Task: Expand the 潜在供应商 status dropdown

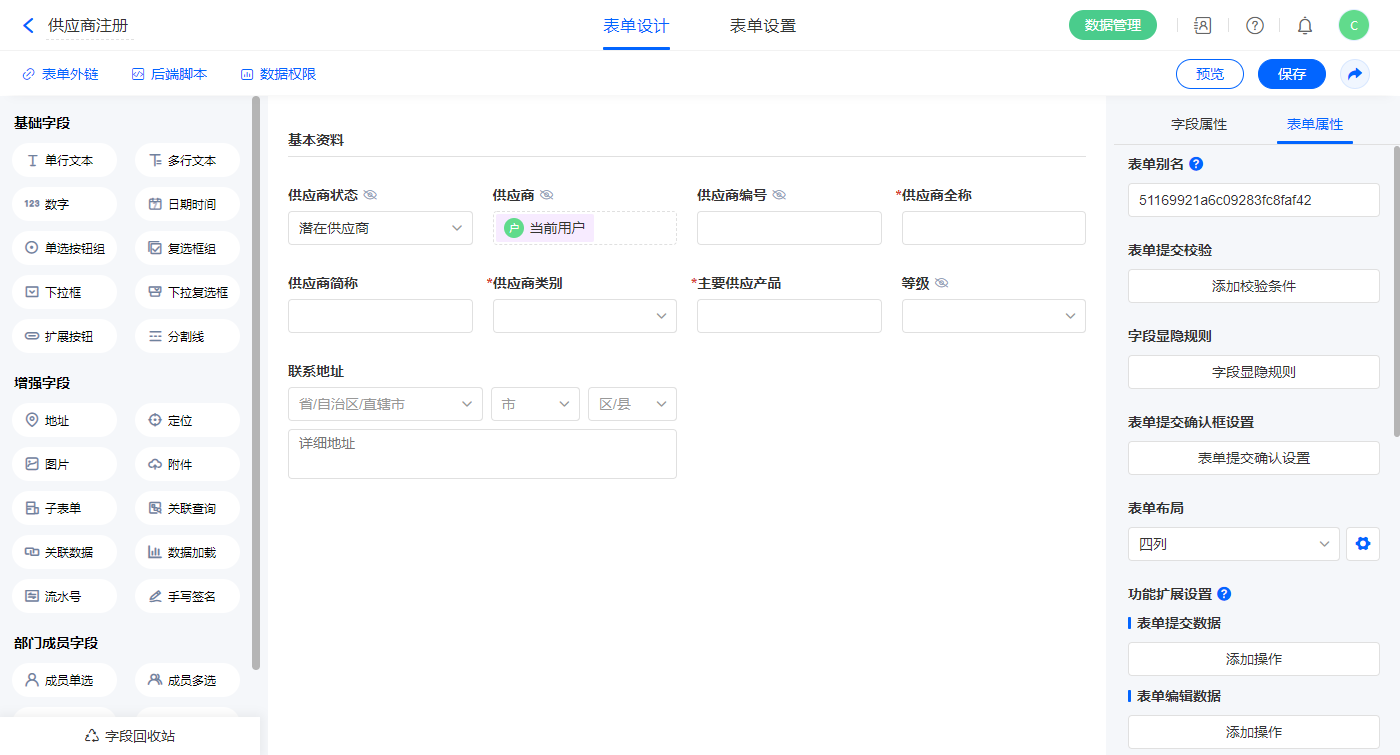Action: point(380,228)
